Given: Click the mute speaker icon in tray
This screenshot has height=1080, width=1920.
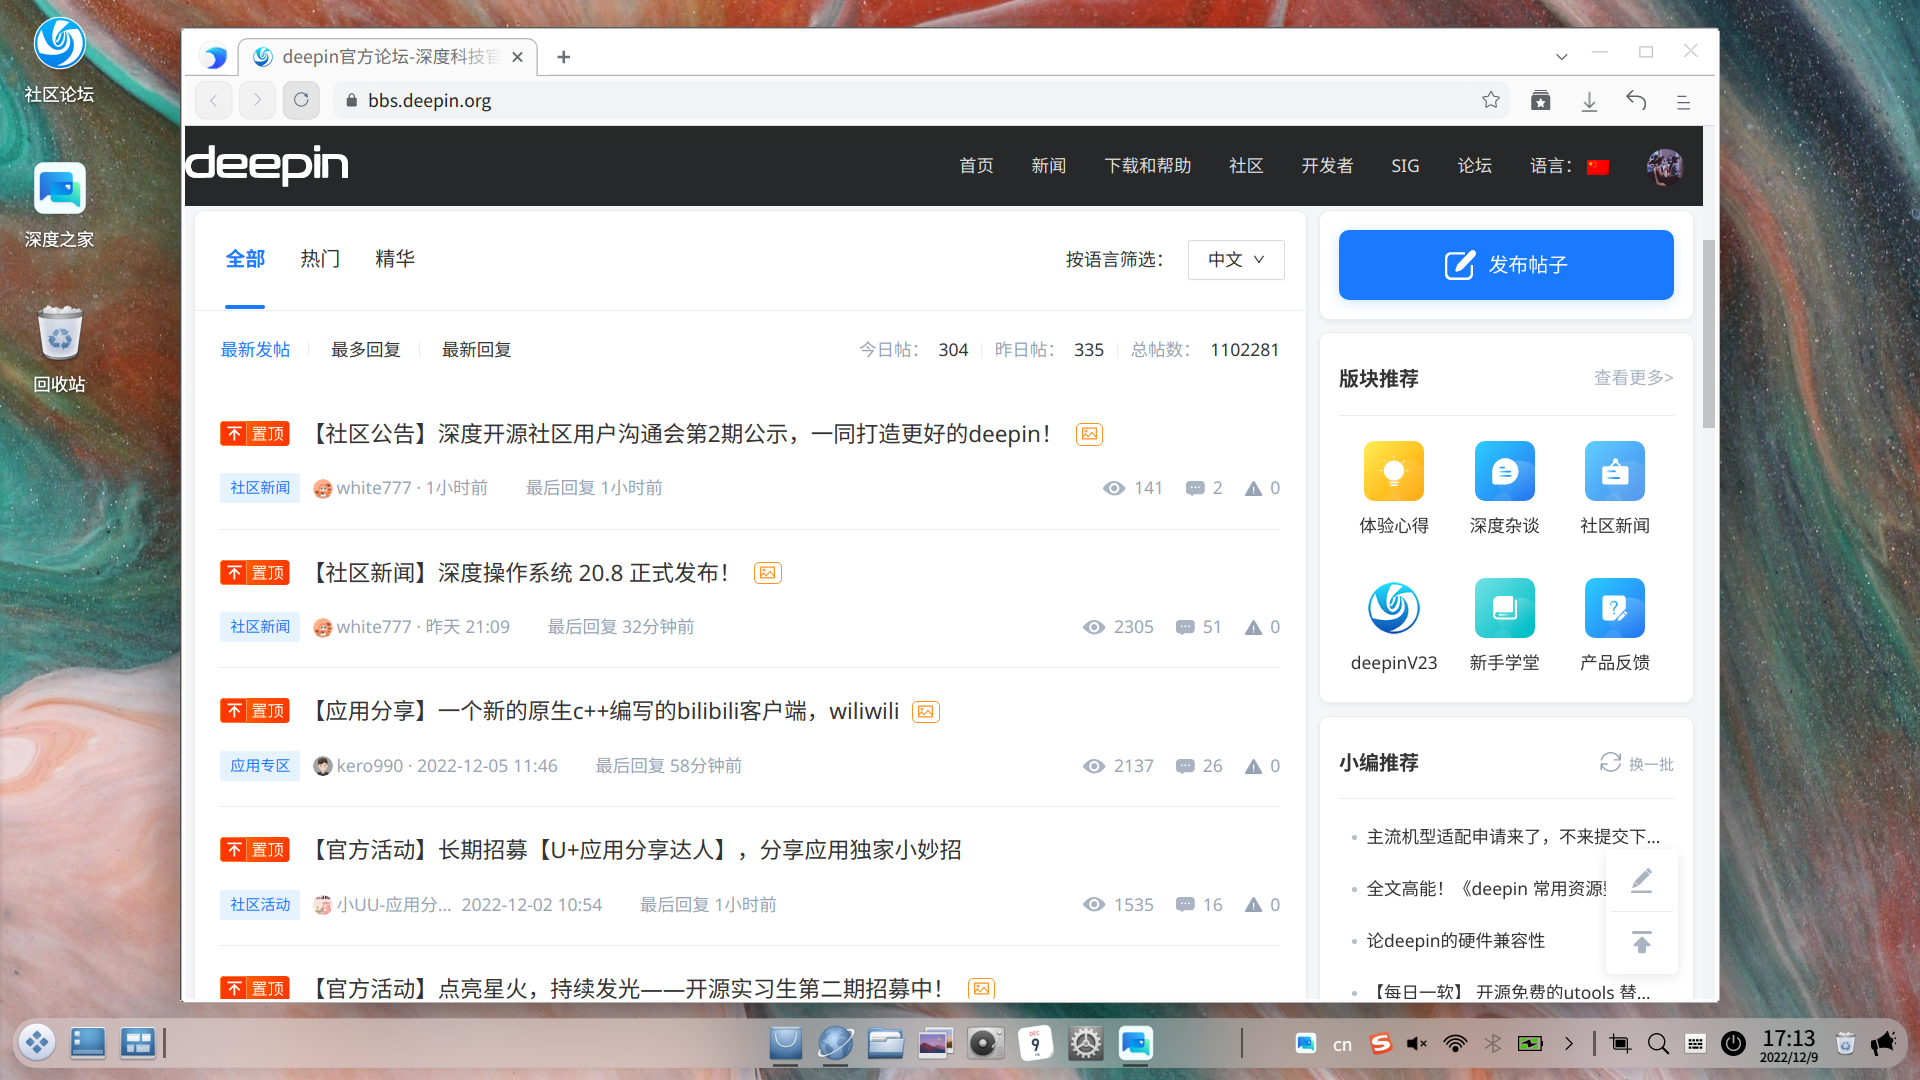Looking at the screenshot, I should coord(1417,1044).
